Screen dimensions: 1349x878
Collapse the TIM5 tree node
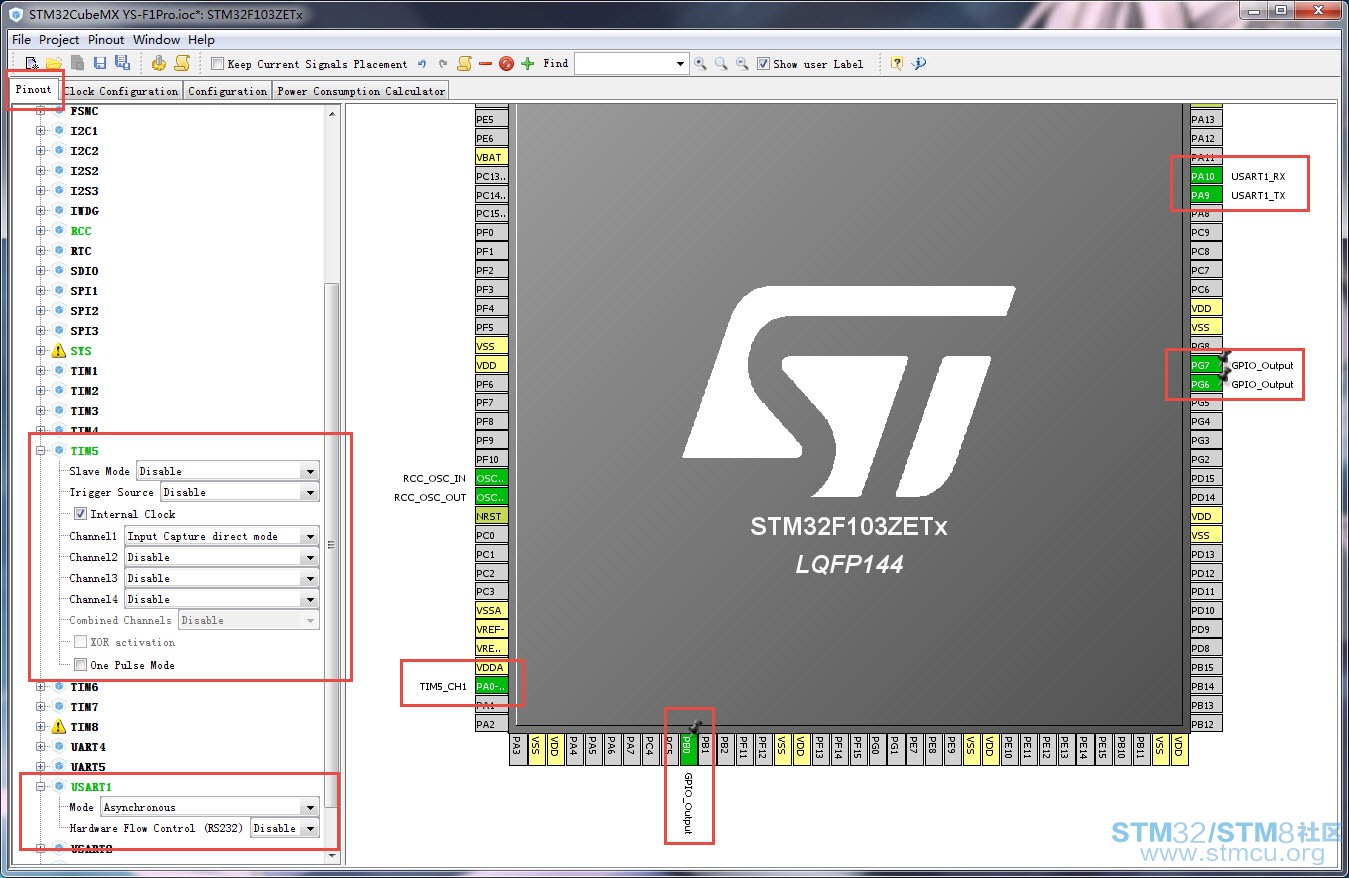pos(41,451)
